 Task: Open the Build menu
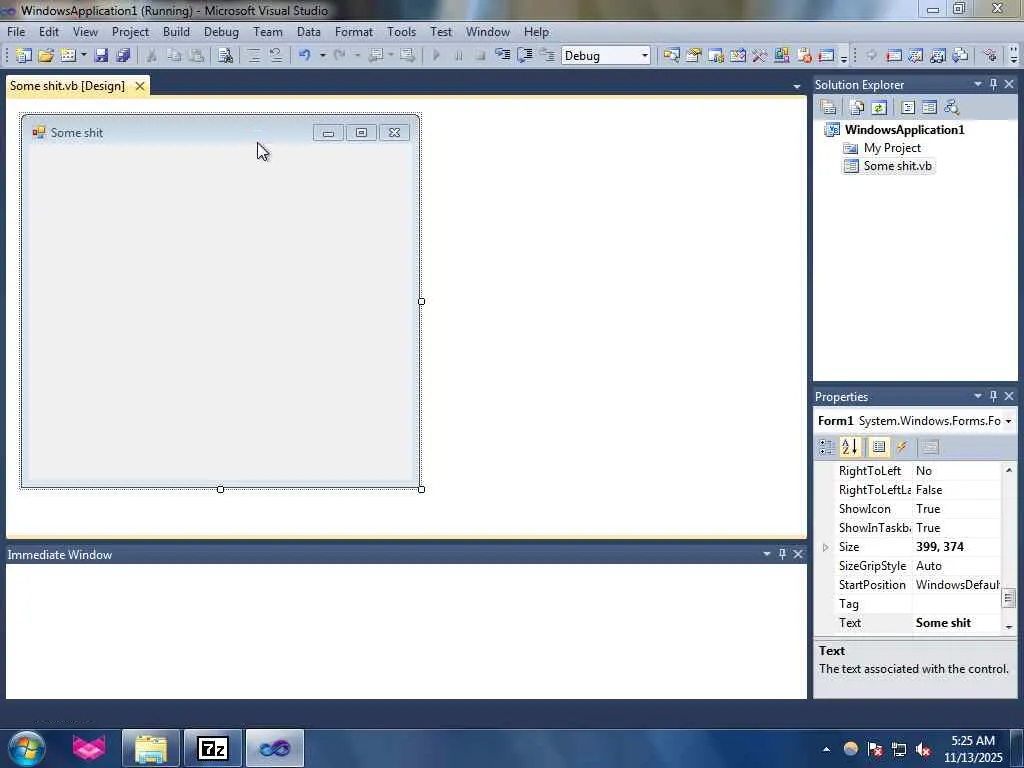point(176,31)
